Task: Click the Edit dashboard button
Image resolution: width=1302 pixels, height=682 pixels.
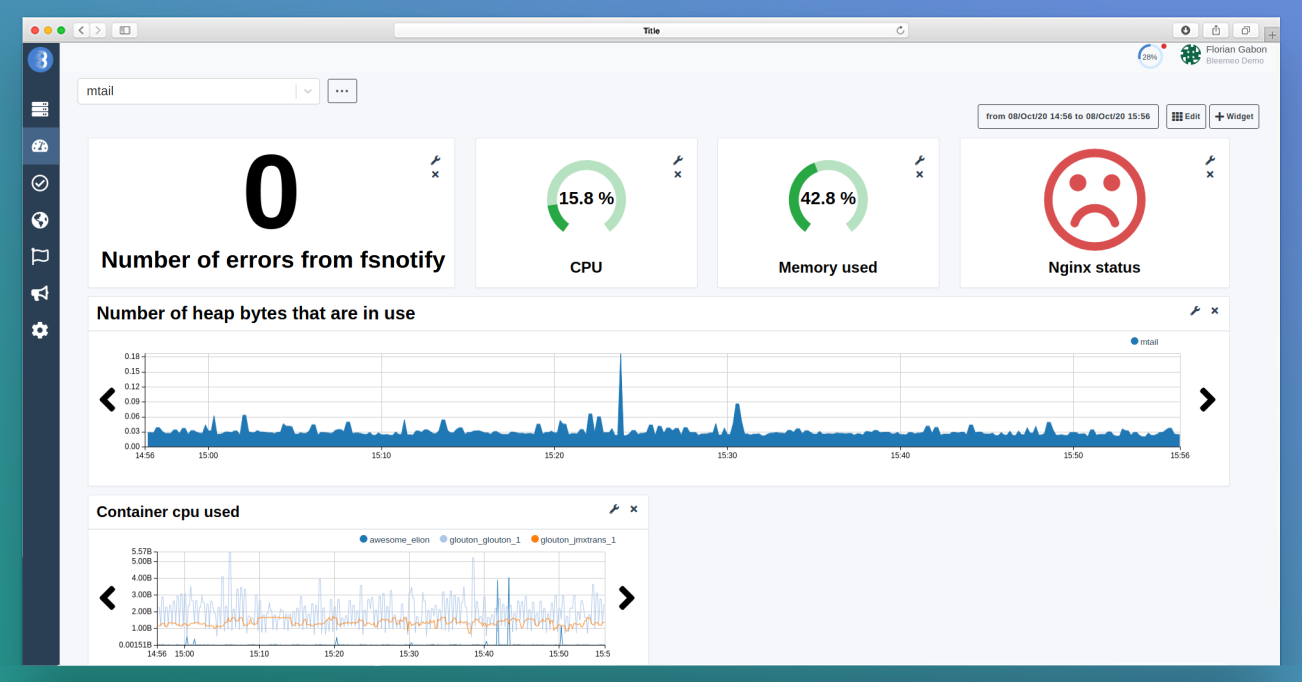Action: click(x=1185, y=116)
